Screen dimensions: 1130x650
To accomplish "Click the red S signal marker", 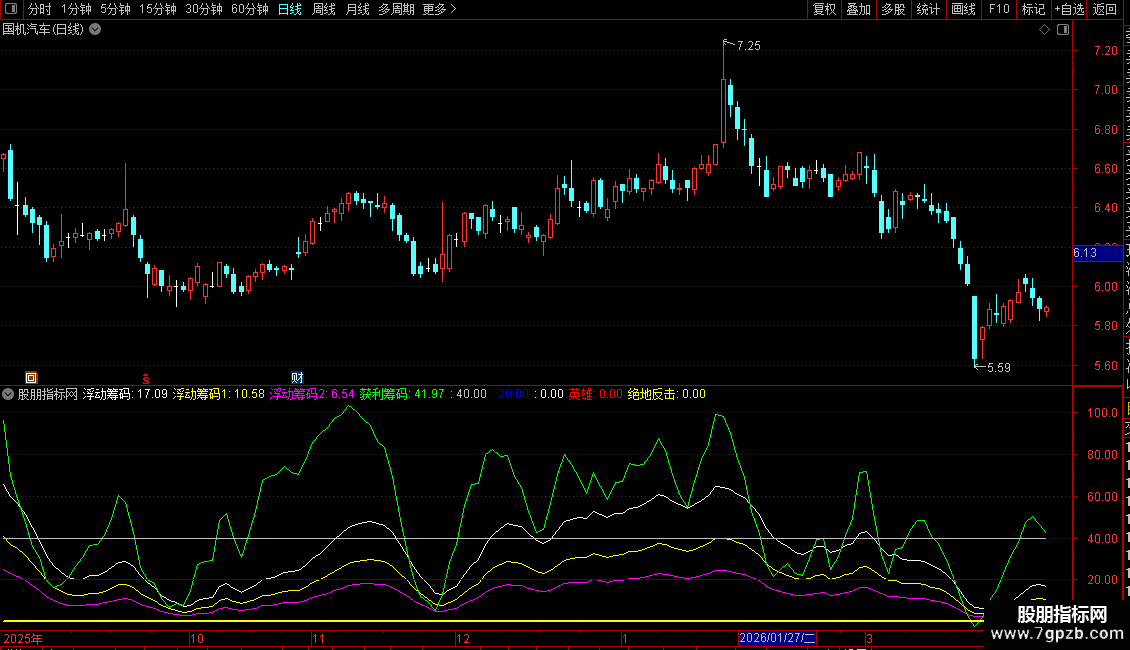I will [146, 377].
